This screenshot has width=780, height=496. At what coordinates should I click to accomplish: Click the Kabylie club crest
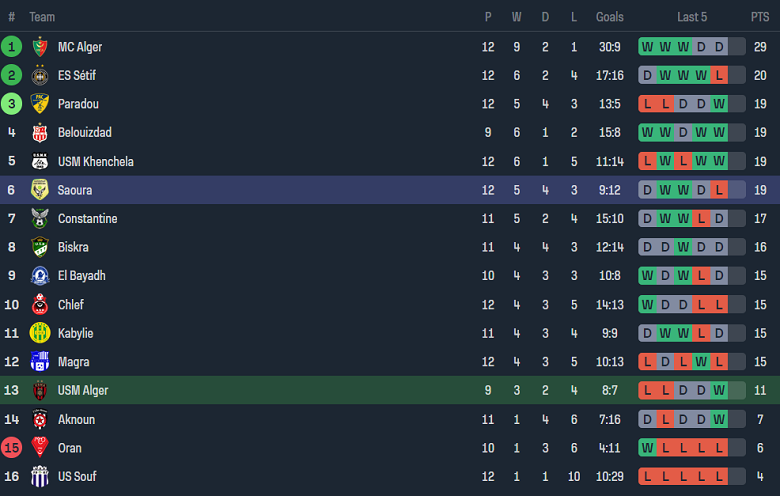click(40, 333)
